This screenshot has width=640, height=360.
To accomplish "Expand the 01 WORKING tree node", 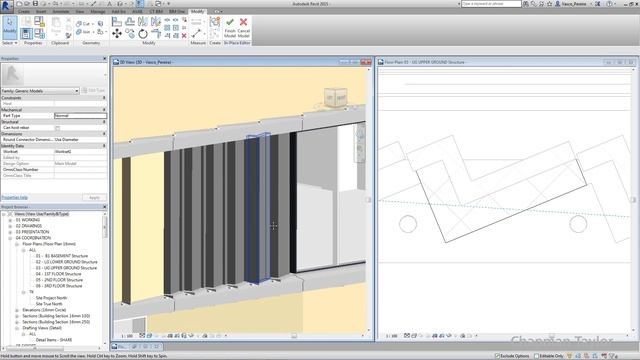I will click(x=10, y=220).
